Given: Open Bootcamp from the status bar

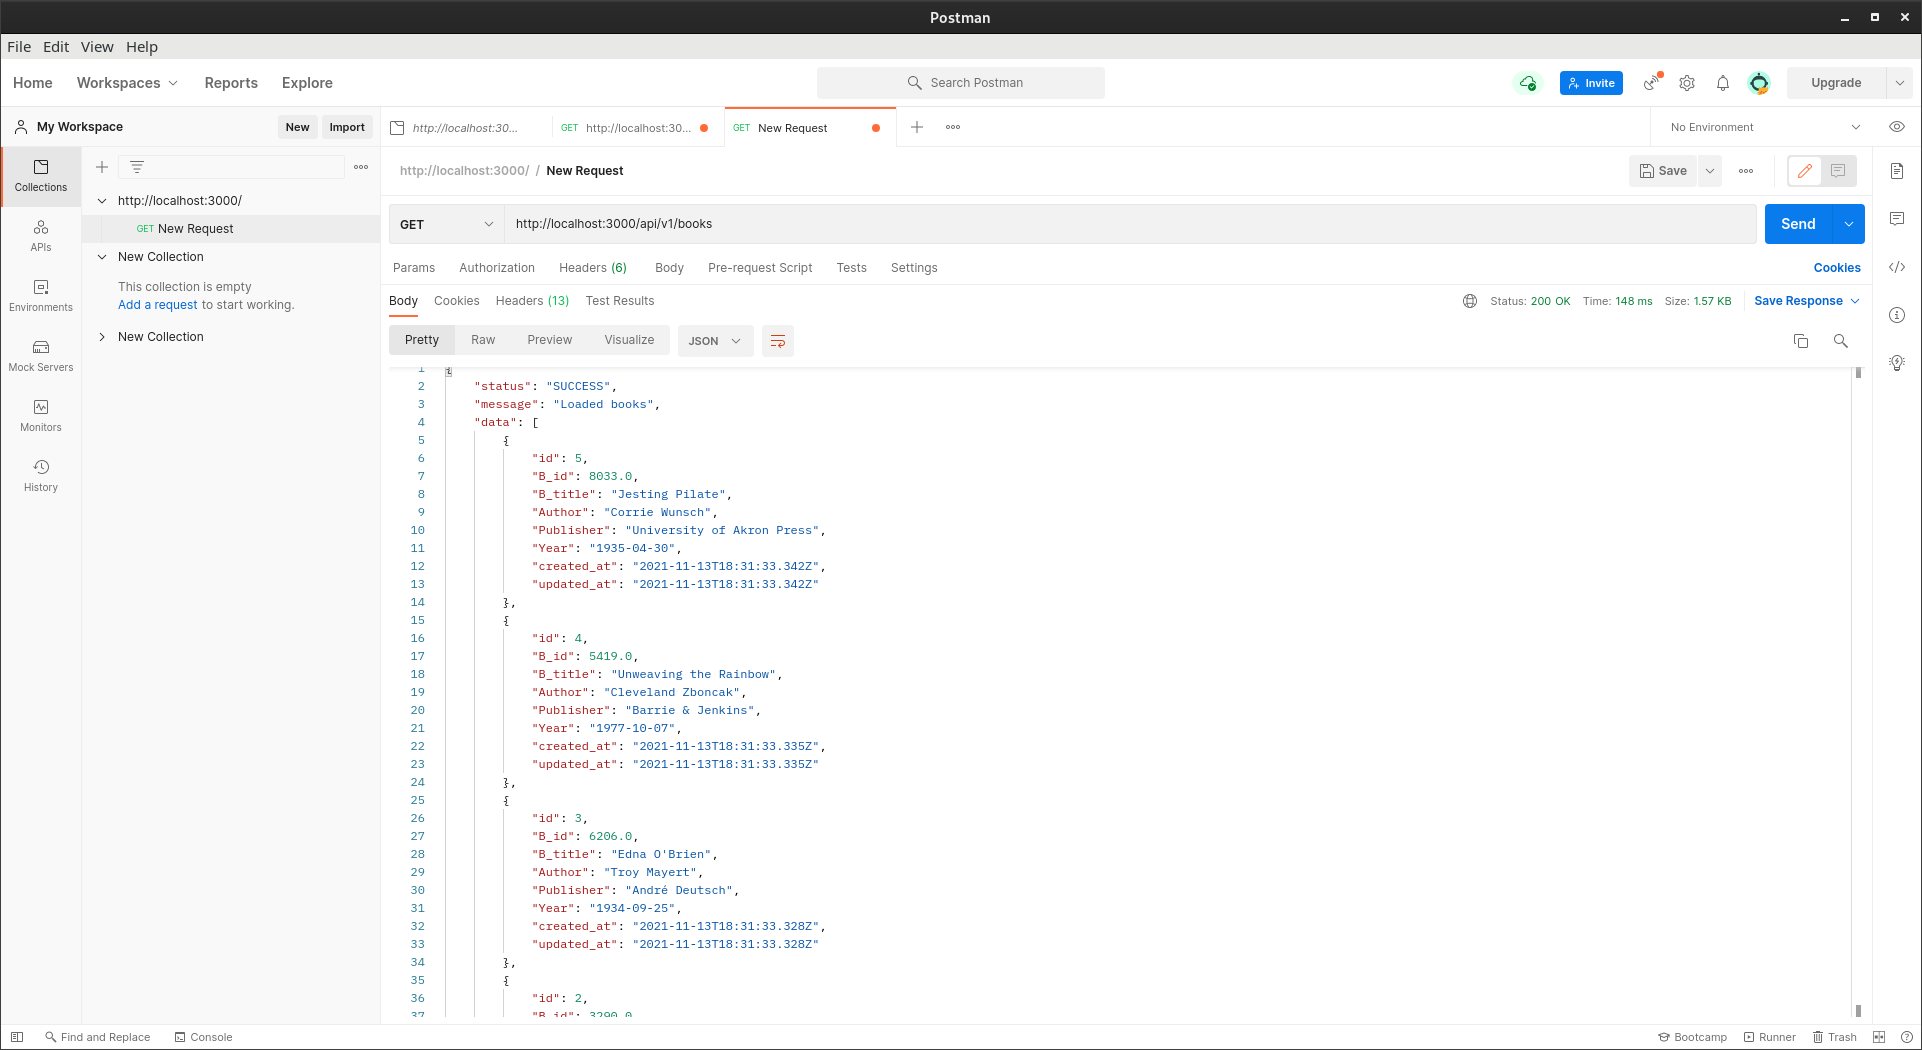Looking at the screenshot, I should click(1692, 1037).
